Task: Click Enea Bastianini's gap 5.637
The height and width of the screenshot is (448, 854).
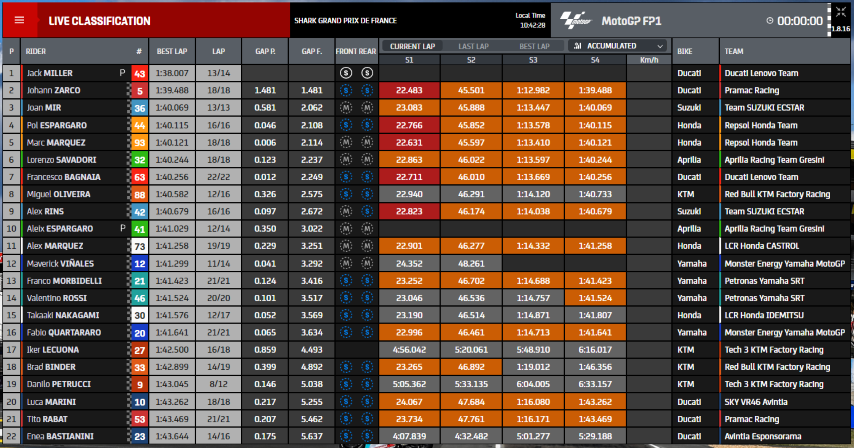Action: [x=312, y=436]
